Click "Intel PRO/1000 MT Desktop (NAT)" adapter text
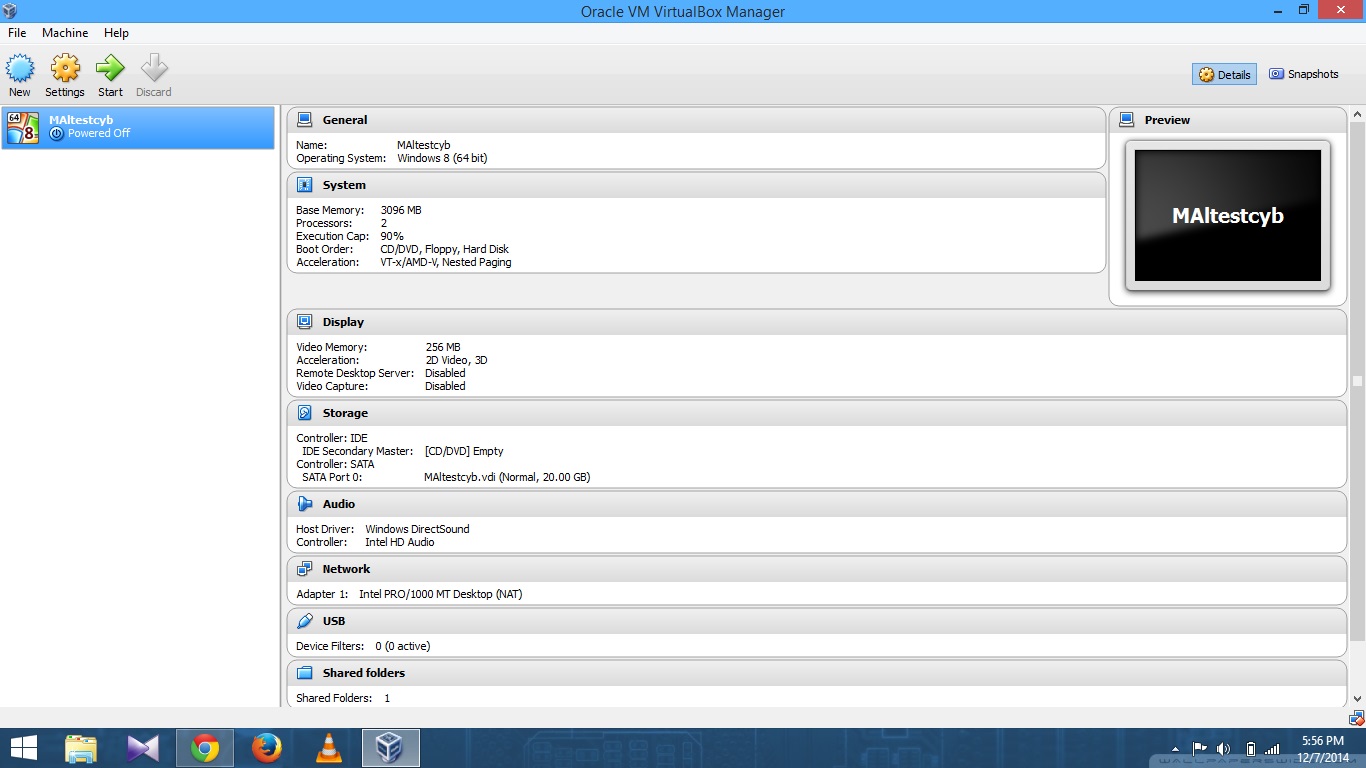Viewport: 1366px width, 768px height. [441, 594]
